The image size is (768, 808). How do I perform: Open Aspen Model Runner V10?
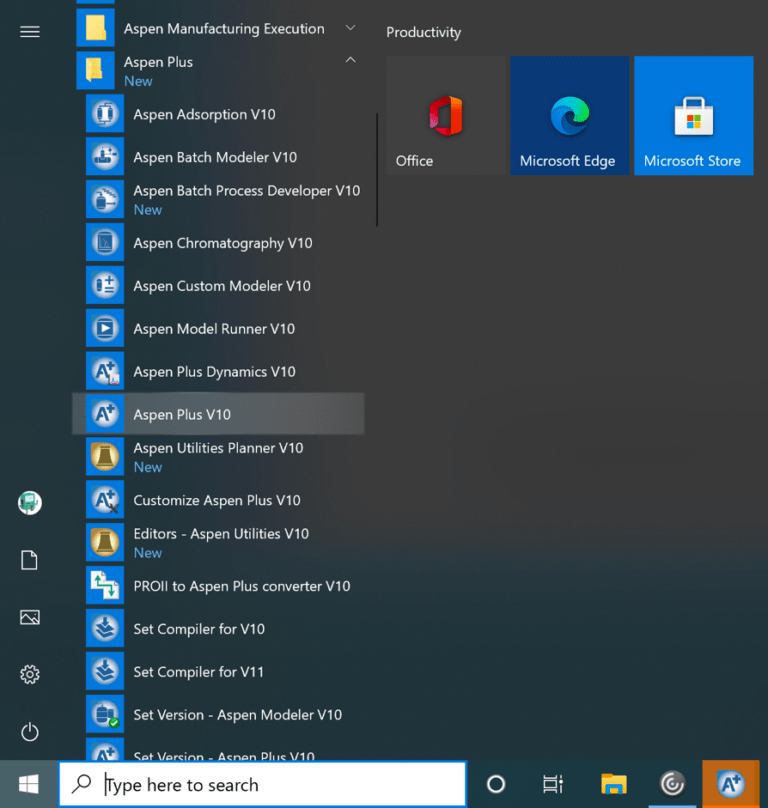click(x=214, y=329)
